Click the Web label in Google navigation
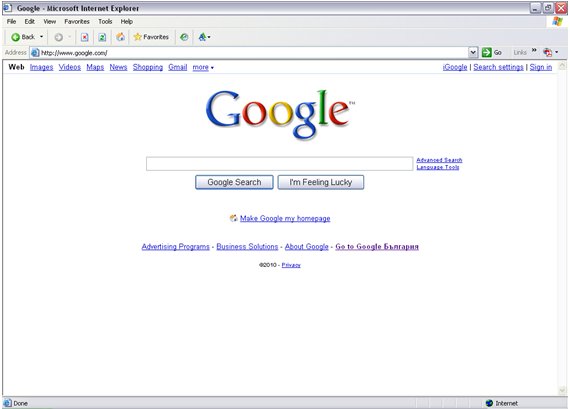This screenshot has width=570, height=409. [16, 67]
